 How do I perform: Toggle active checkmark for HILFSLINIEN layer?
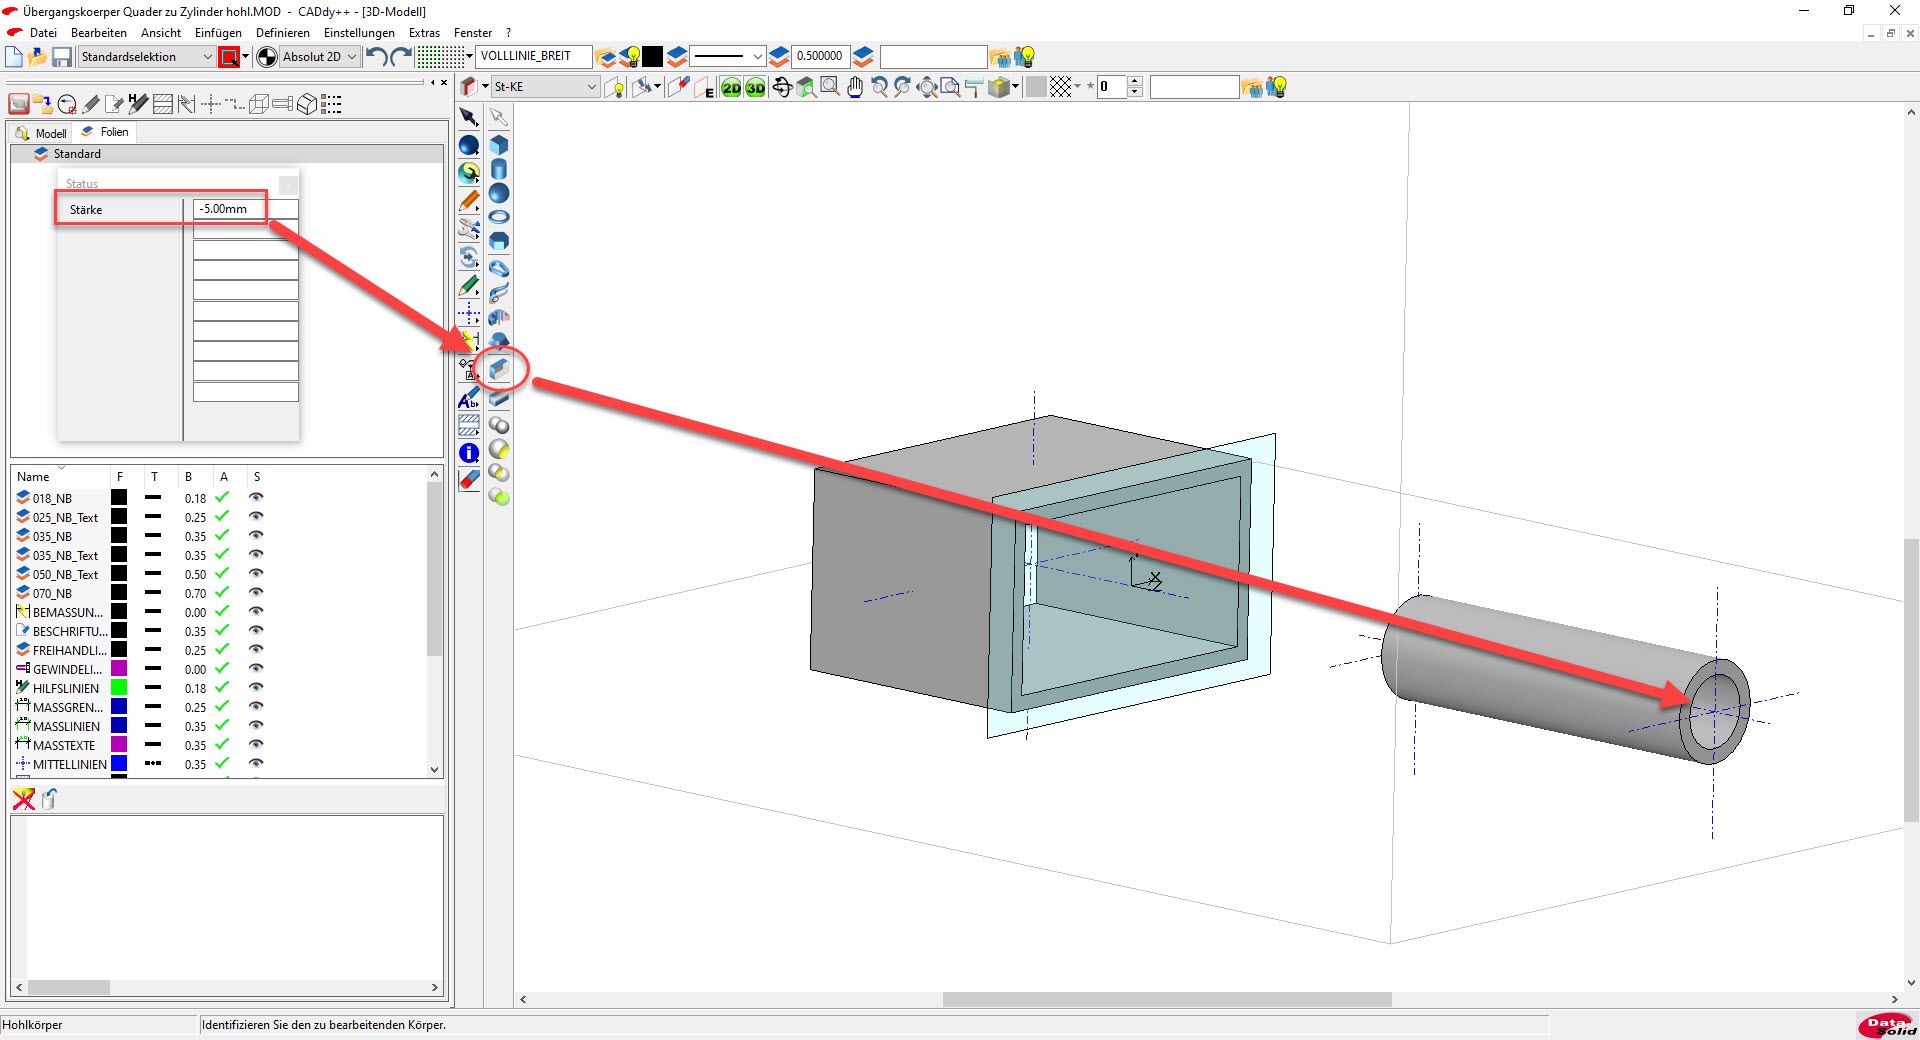click(x=222, y=688)
